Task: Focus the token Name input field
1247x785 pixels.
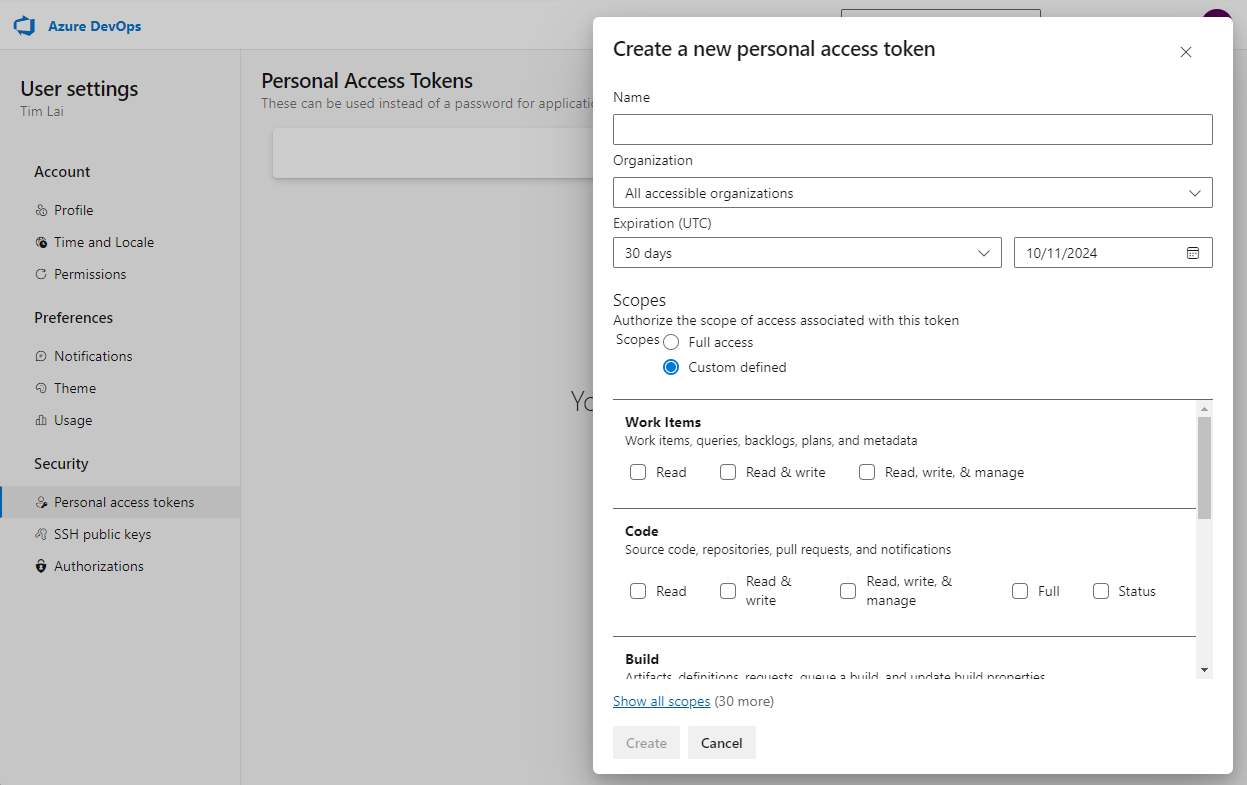Action: coord(913,130)
